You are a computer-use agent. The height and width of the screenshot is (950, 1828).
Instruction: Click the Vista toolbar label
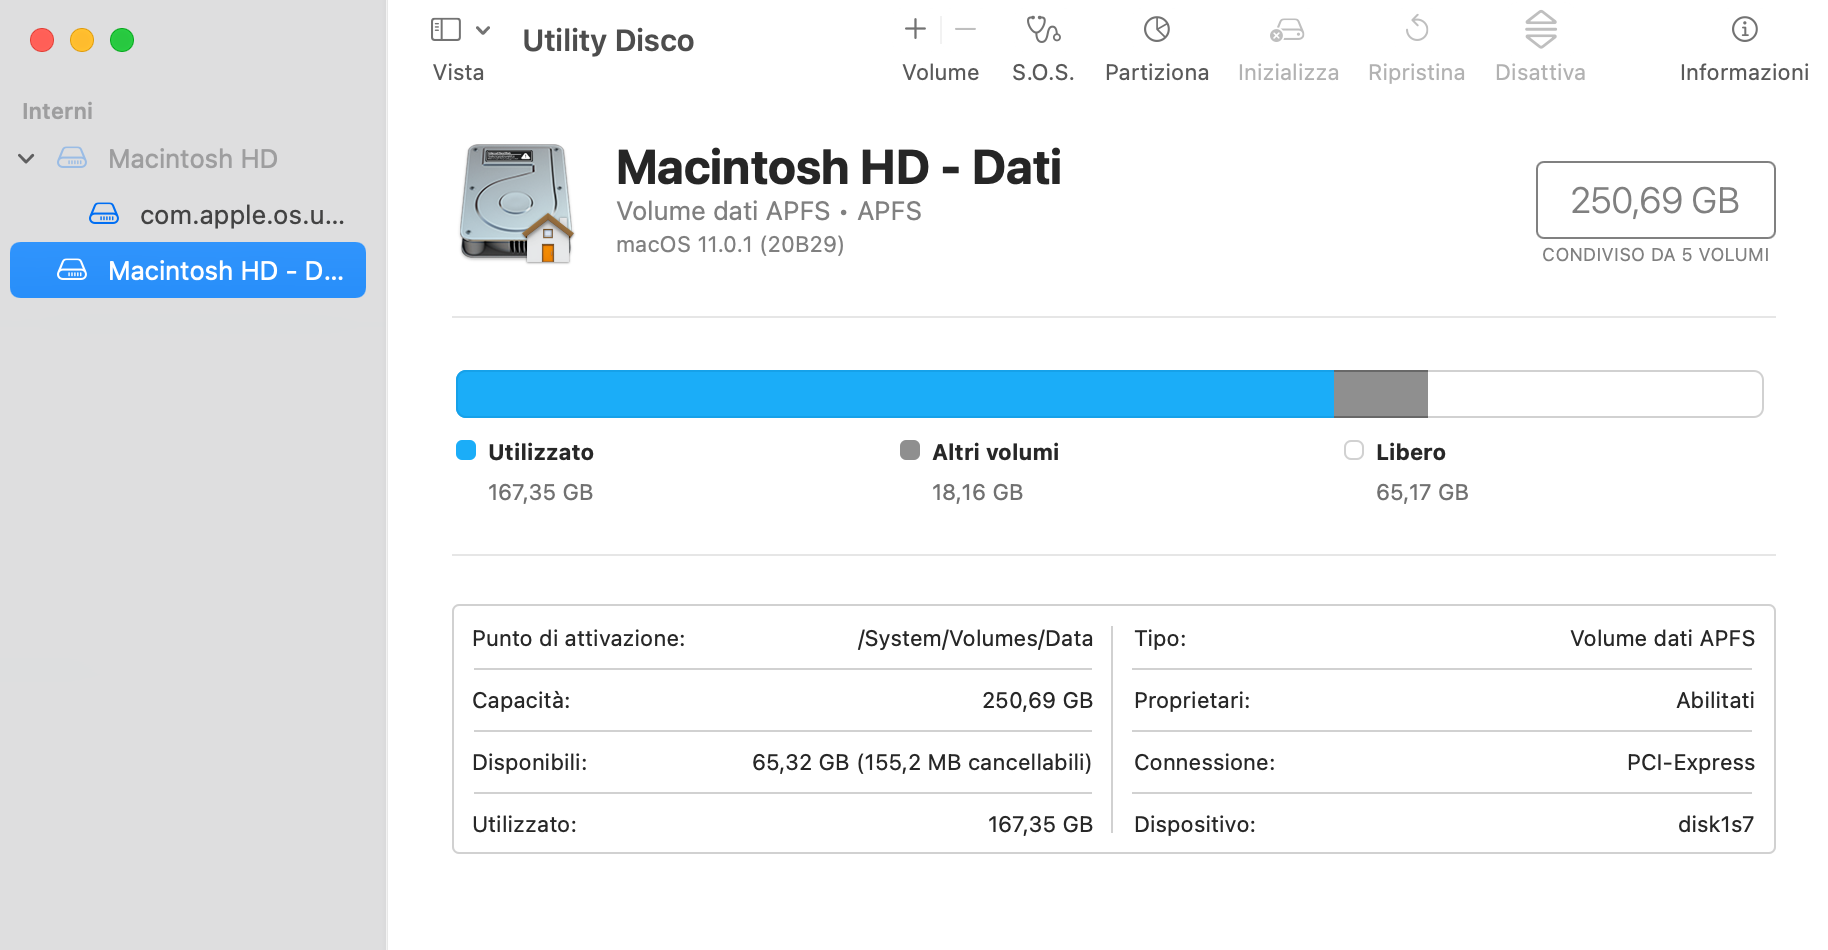click(458, 72)
